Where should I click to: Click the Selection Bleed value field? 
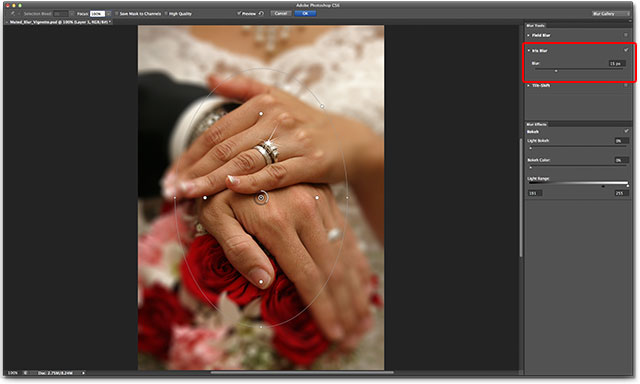[61, 13]
